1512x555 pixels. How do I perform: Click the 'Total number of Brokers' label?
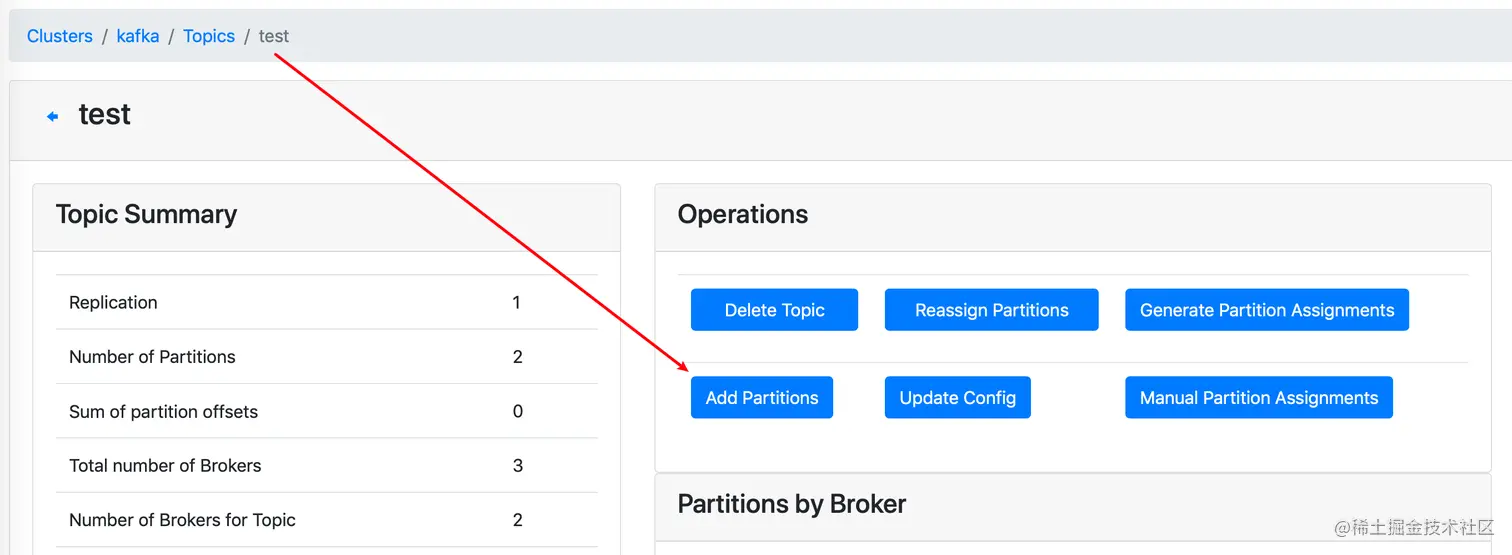[x=165, y=465]
